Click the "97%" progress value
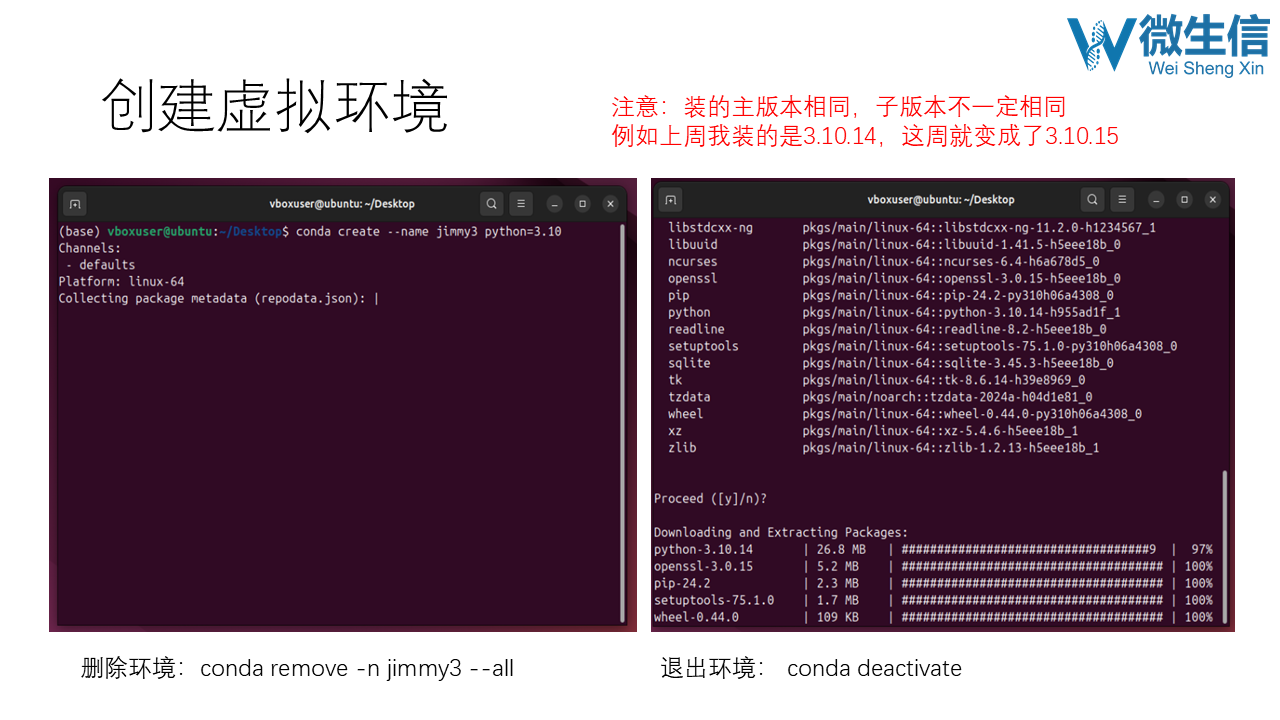The width and height of the screenshot is (1280, 720). pos(1201,550)
